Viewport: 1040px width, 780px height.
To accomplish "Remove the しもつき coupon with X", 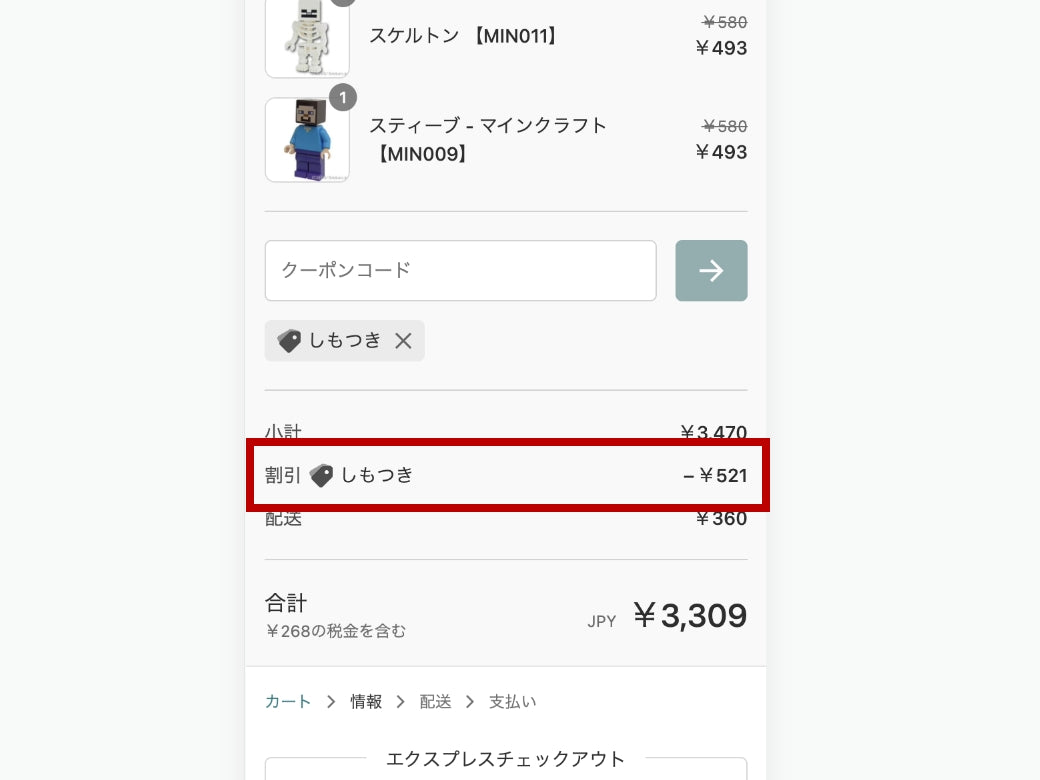I will pos(403,341).
